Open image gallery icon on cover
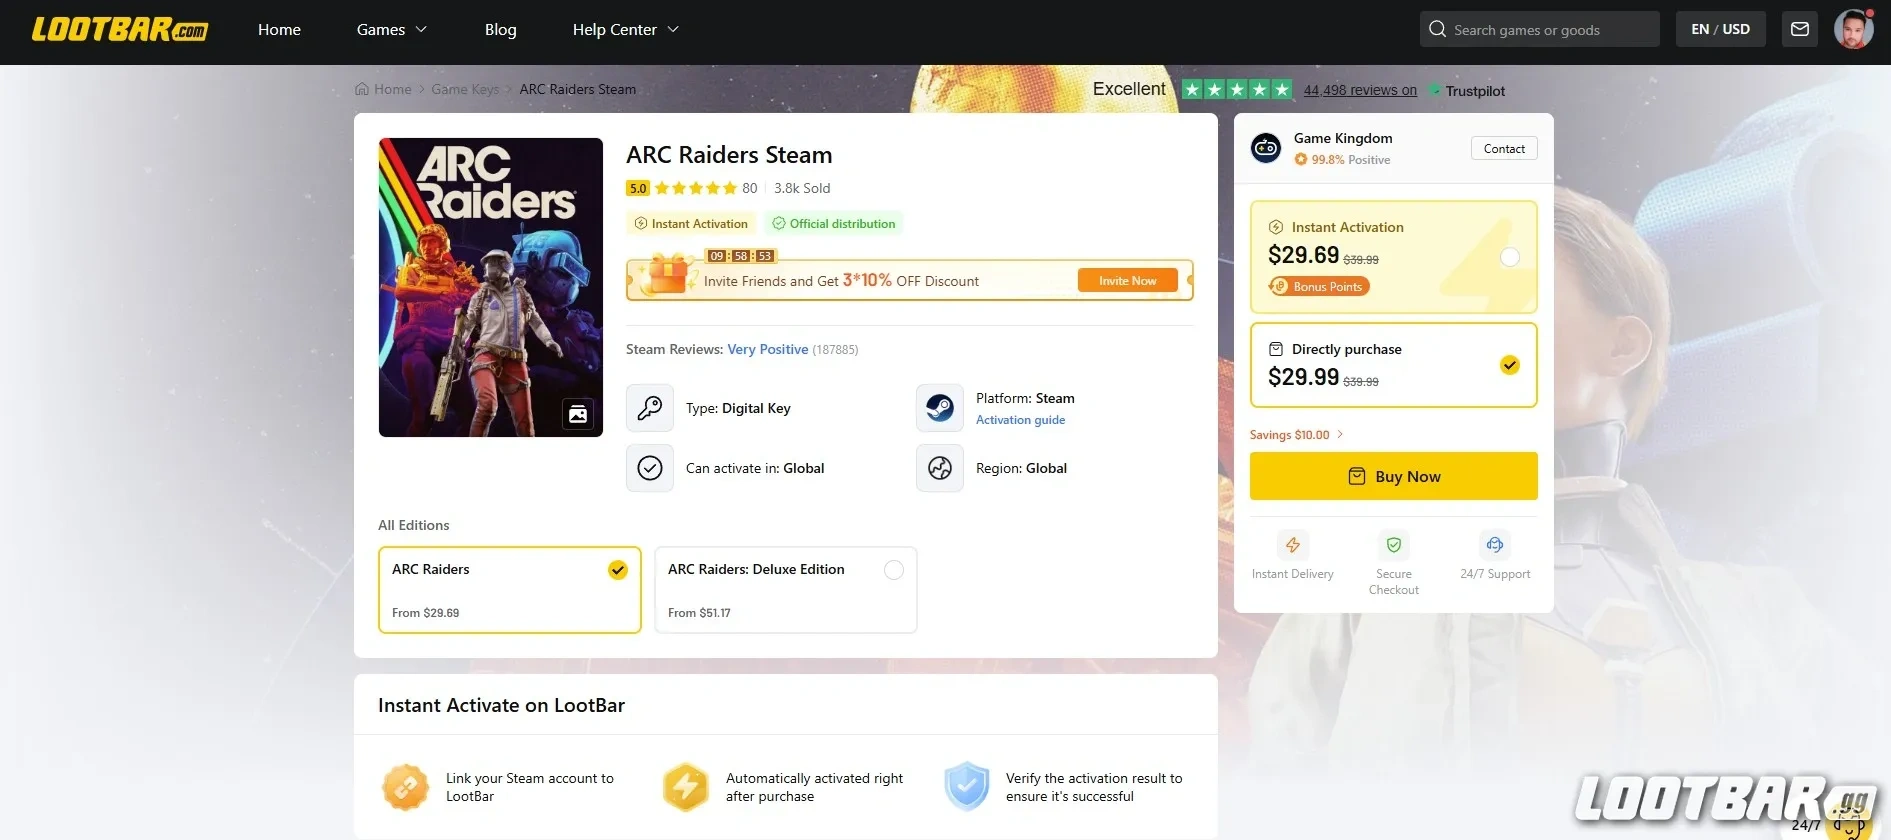The image size is (1891, 840). click(x=578, y=414)
